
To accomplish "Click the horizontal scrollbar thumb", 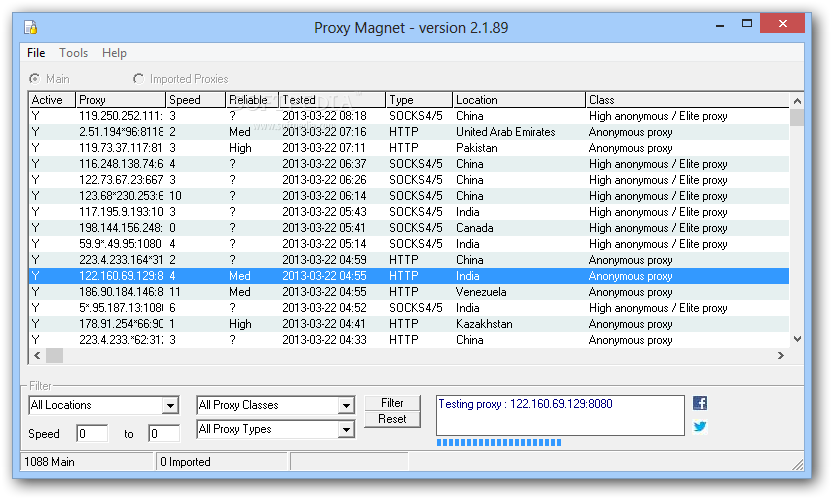I will coord(54,355).
